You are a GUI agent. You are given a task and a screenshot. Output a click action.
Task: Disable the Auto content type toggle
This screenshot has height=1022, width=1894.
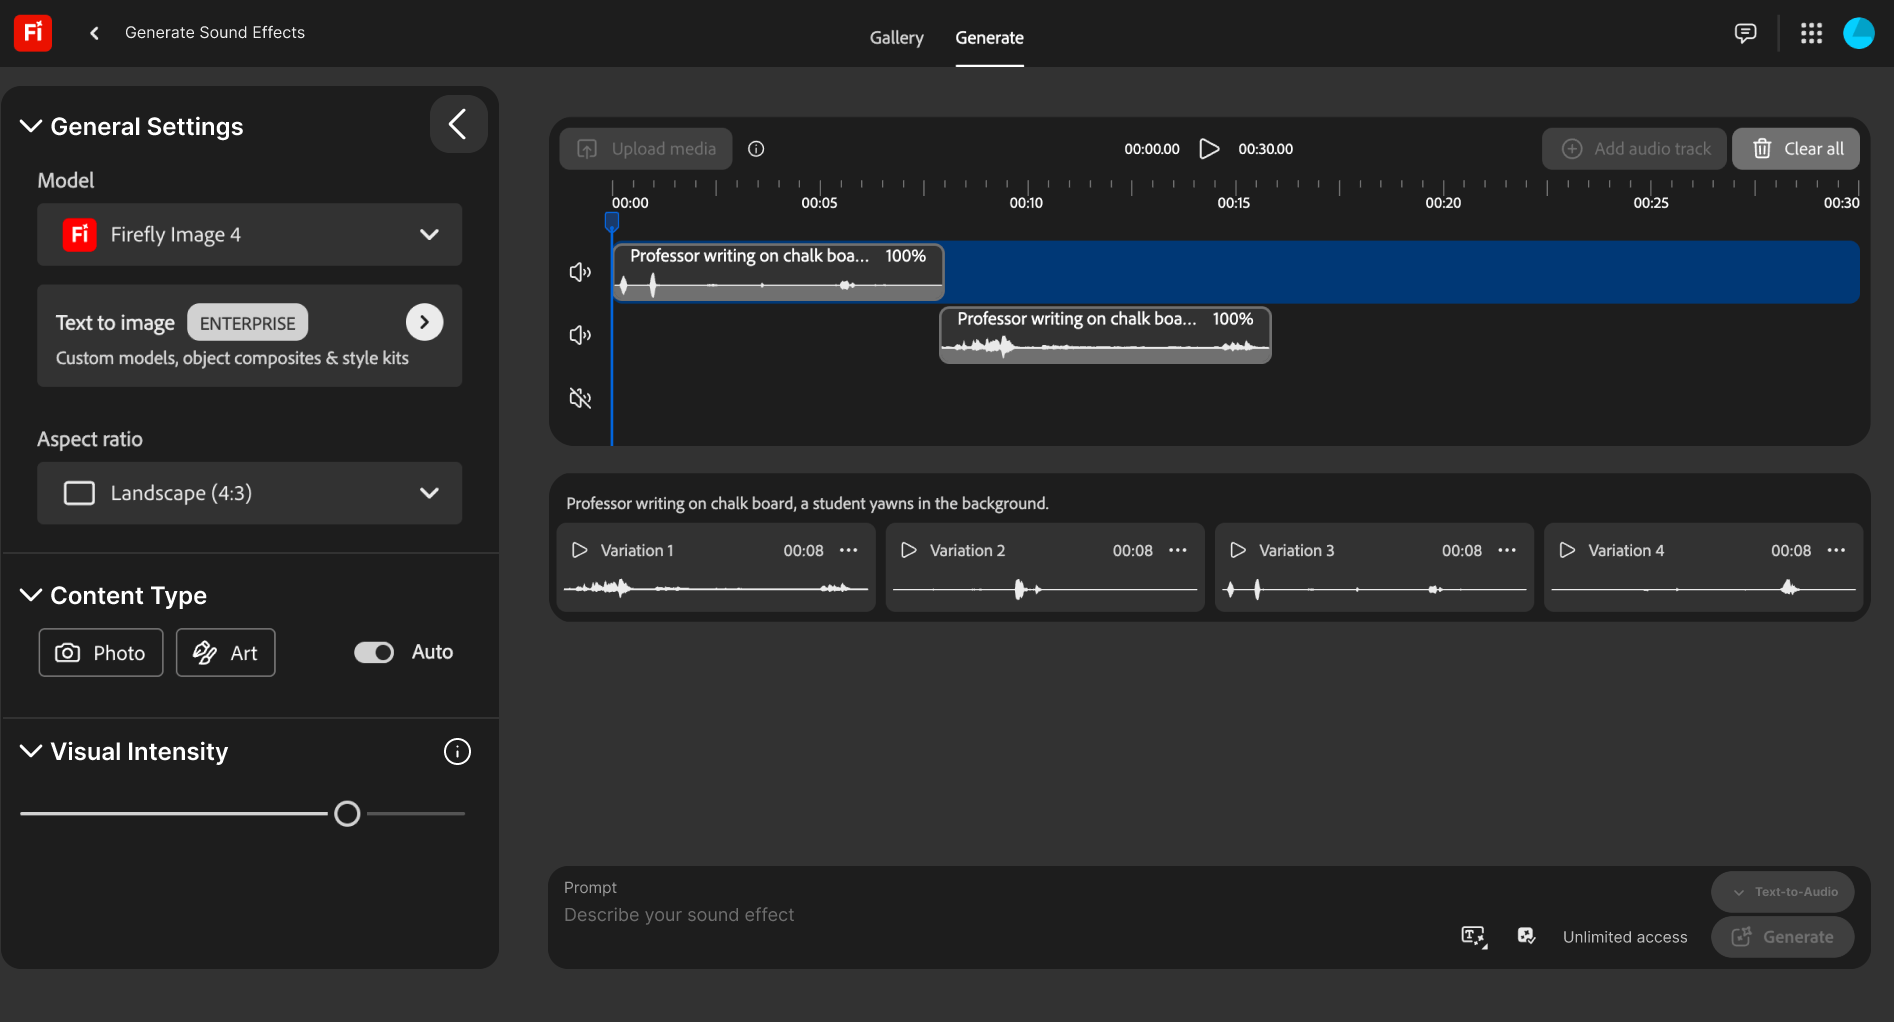[373, 651]
